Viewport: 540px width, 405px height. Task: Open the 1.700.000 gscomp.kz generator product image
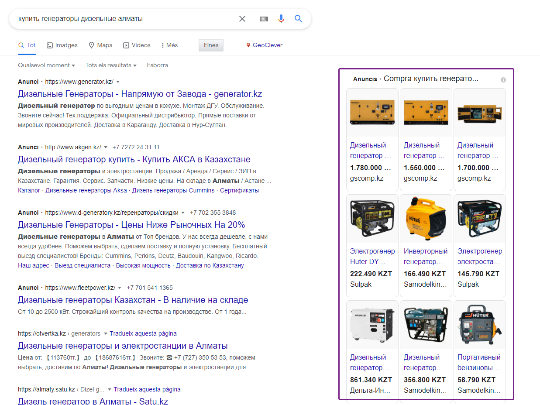(479, 112)
